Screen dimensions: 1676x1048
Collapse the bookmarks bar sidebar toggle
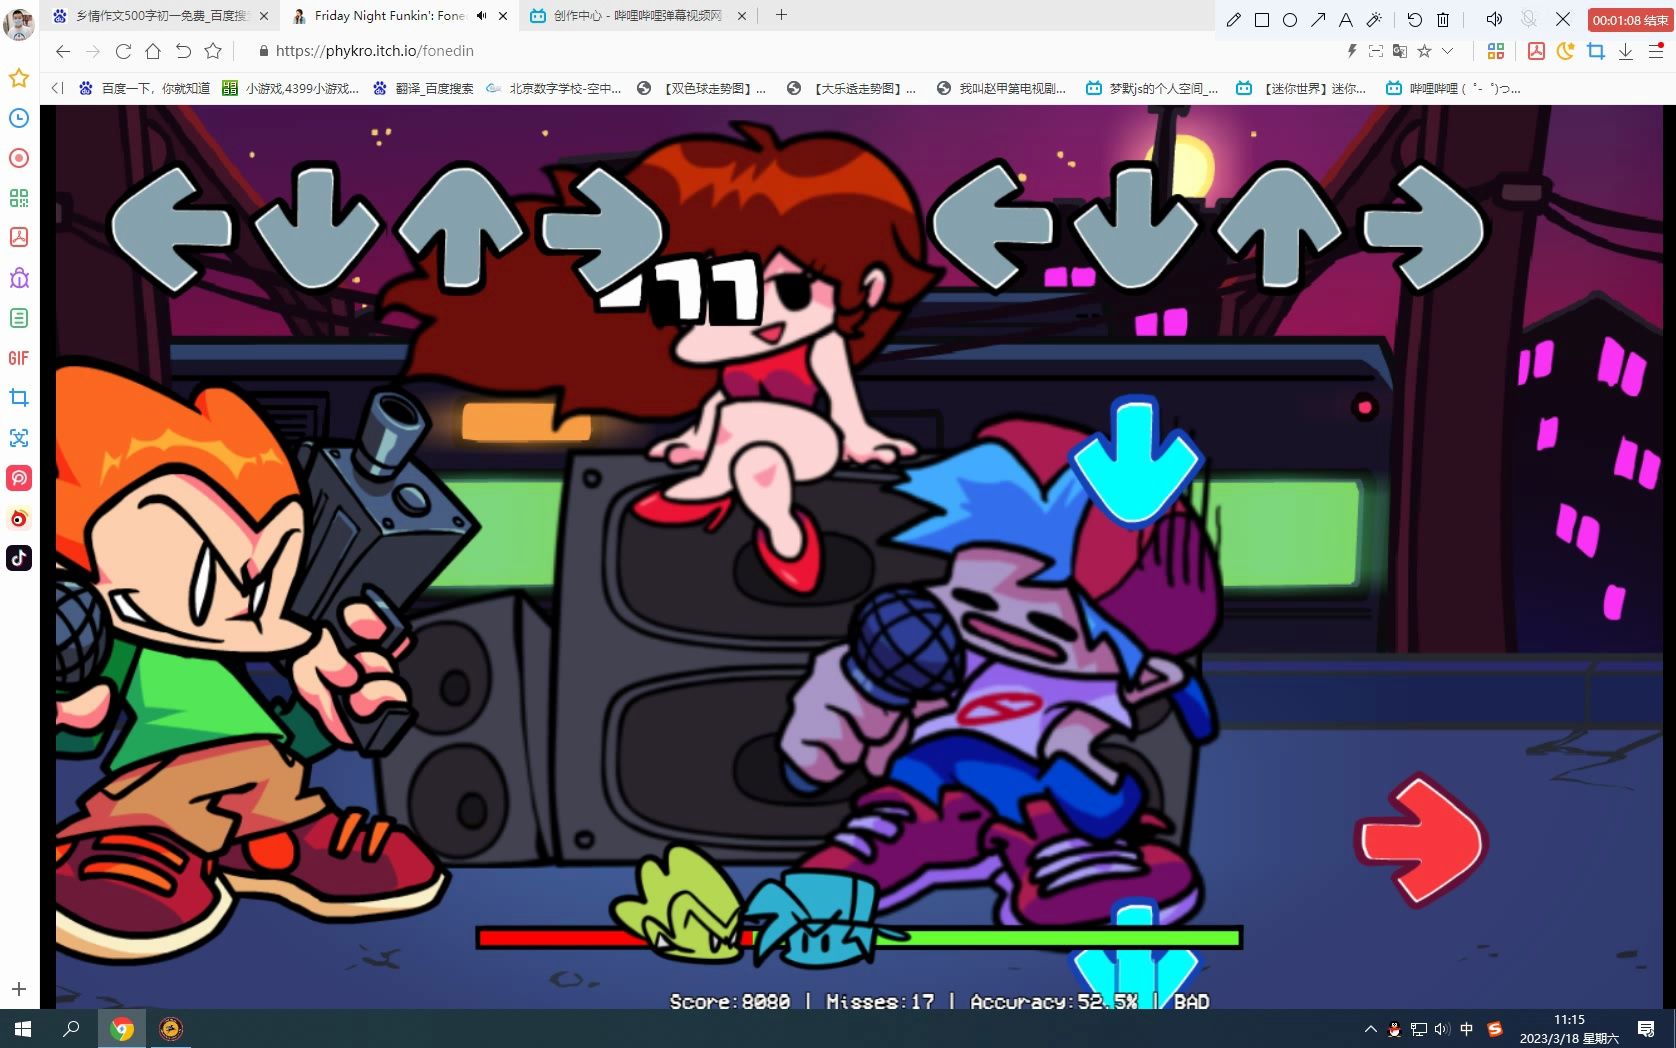coord(58,88)
